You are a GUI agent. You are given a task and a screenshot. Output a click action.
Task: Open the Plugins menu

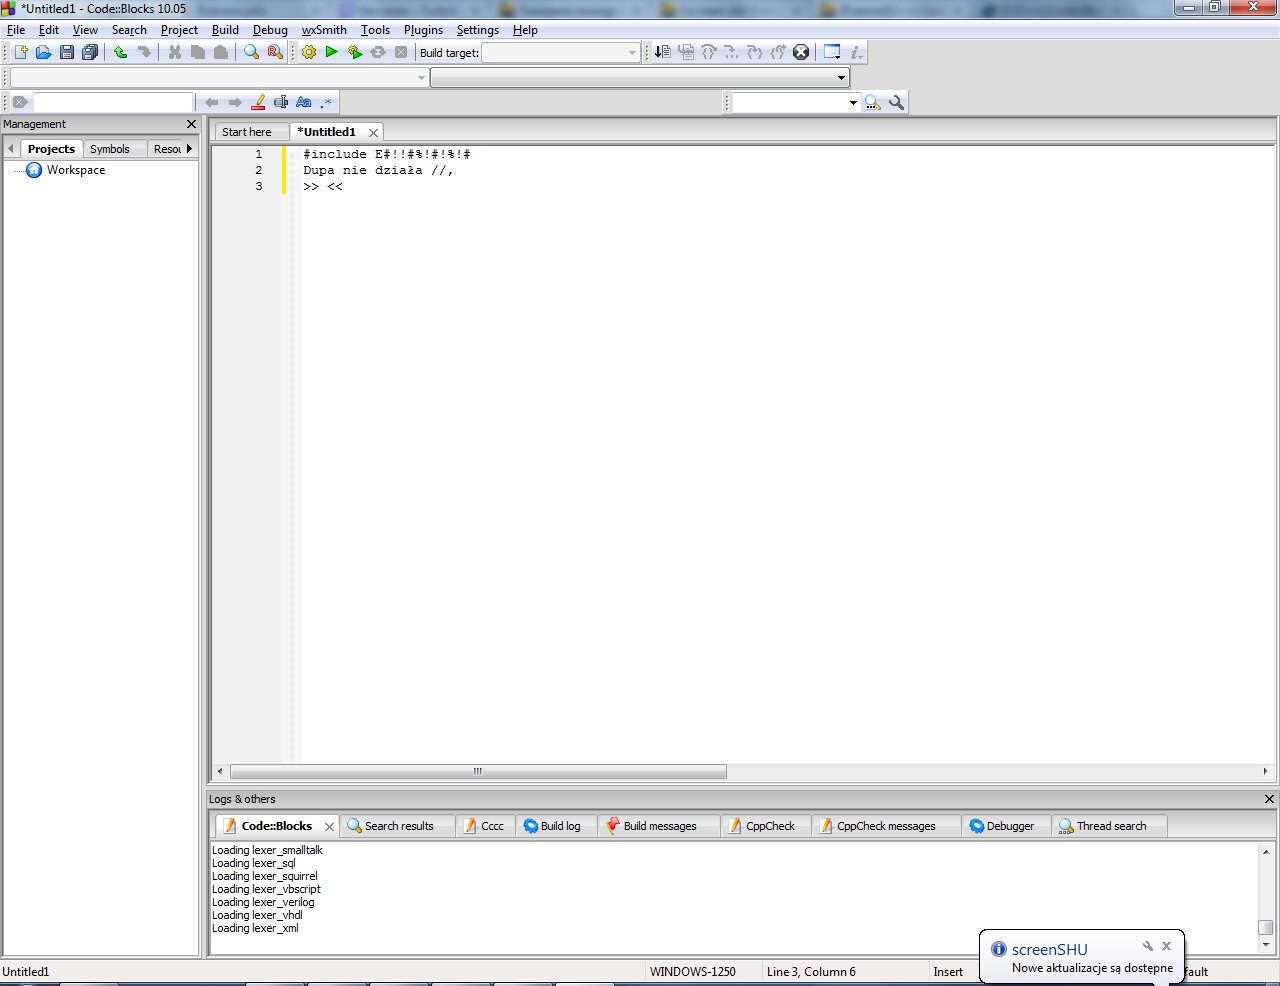tap(423, 30)
